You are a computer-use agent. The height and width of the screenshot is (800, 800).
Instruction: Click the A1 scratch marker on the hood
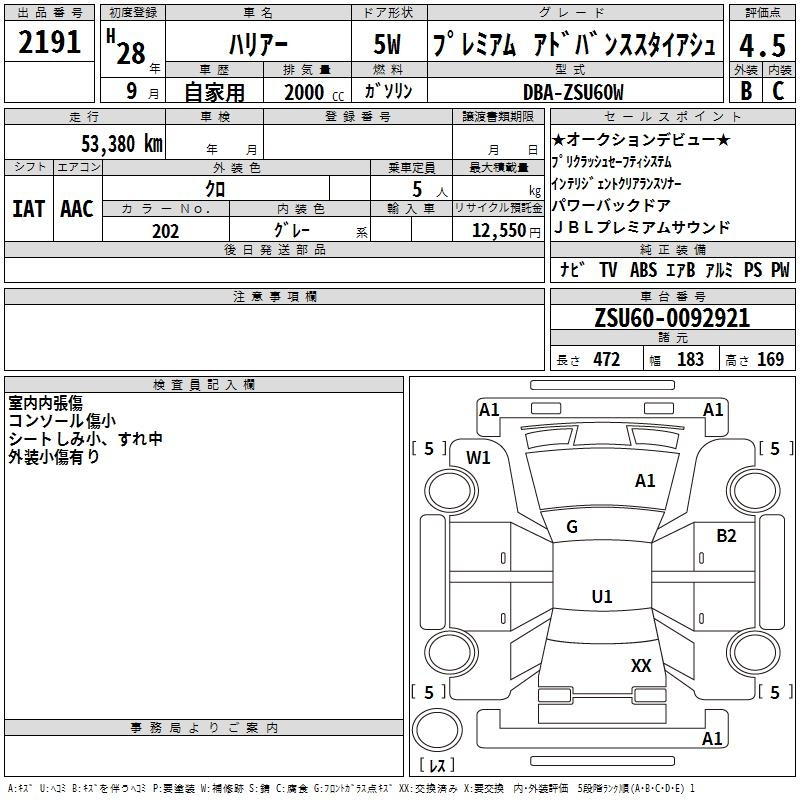(645, 481)
